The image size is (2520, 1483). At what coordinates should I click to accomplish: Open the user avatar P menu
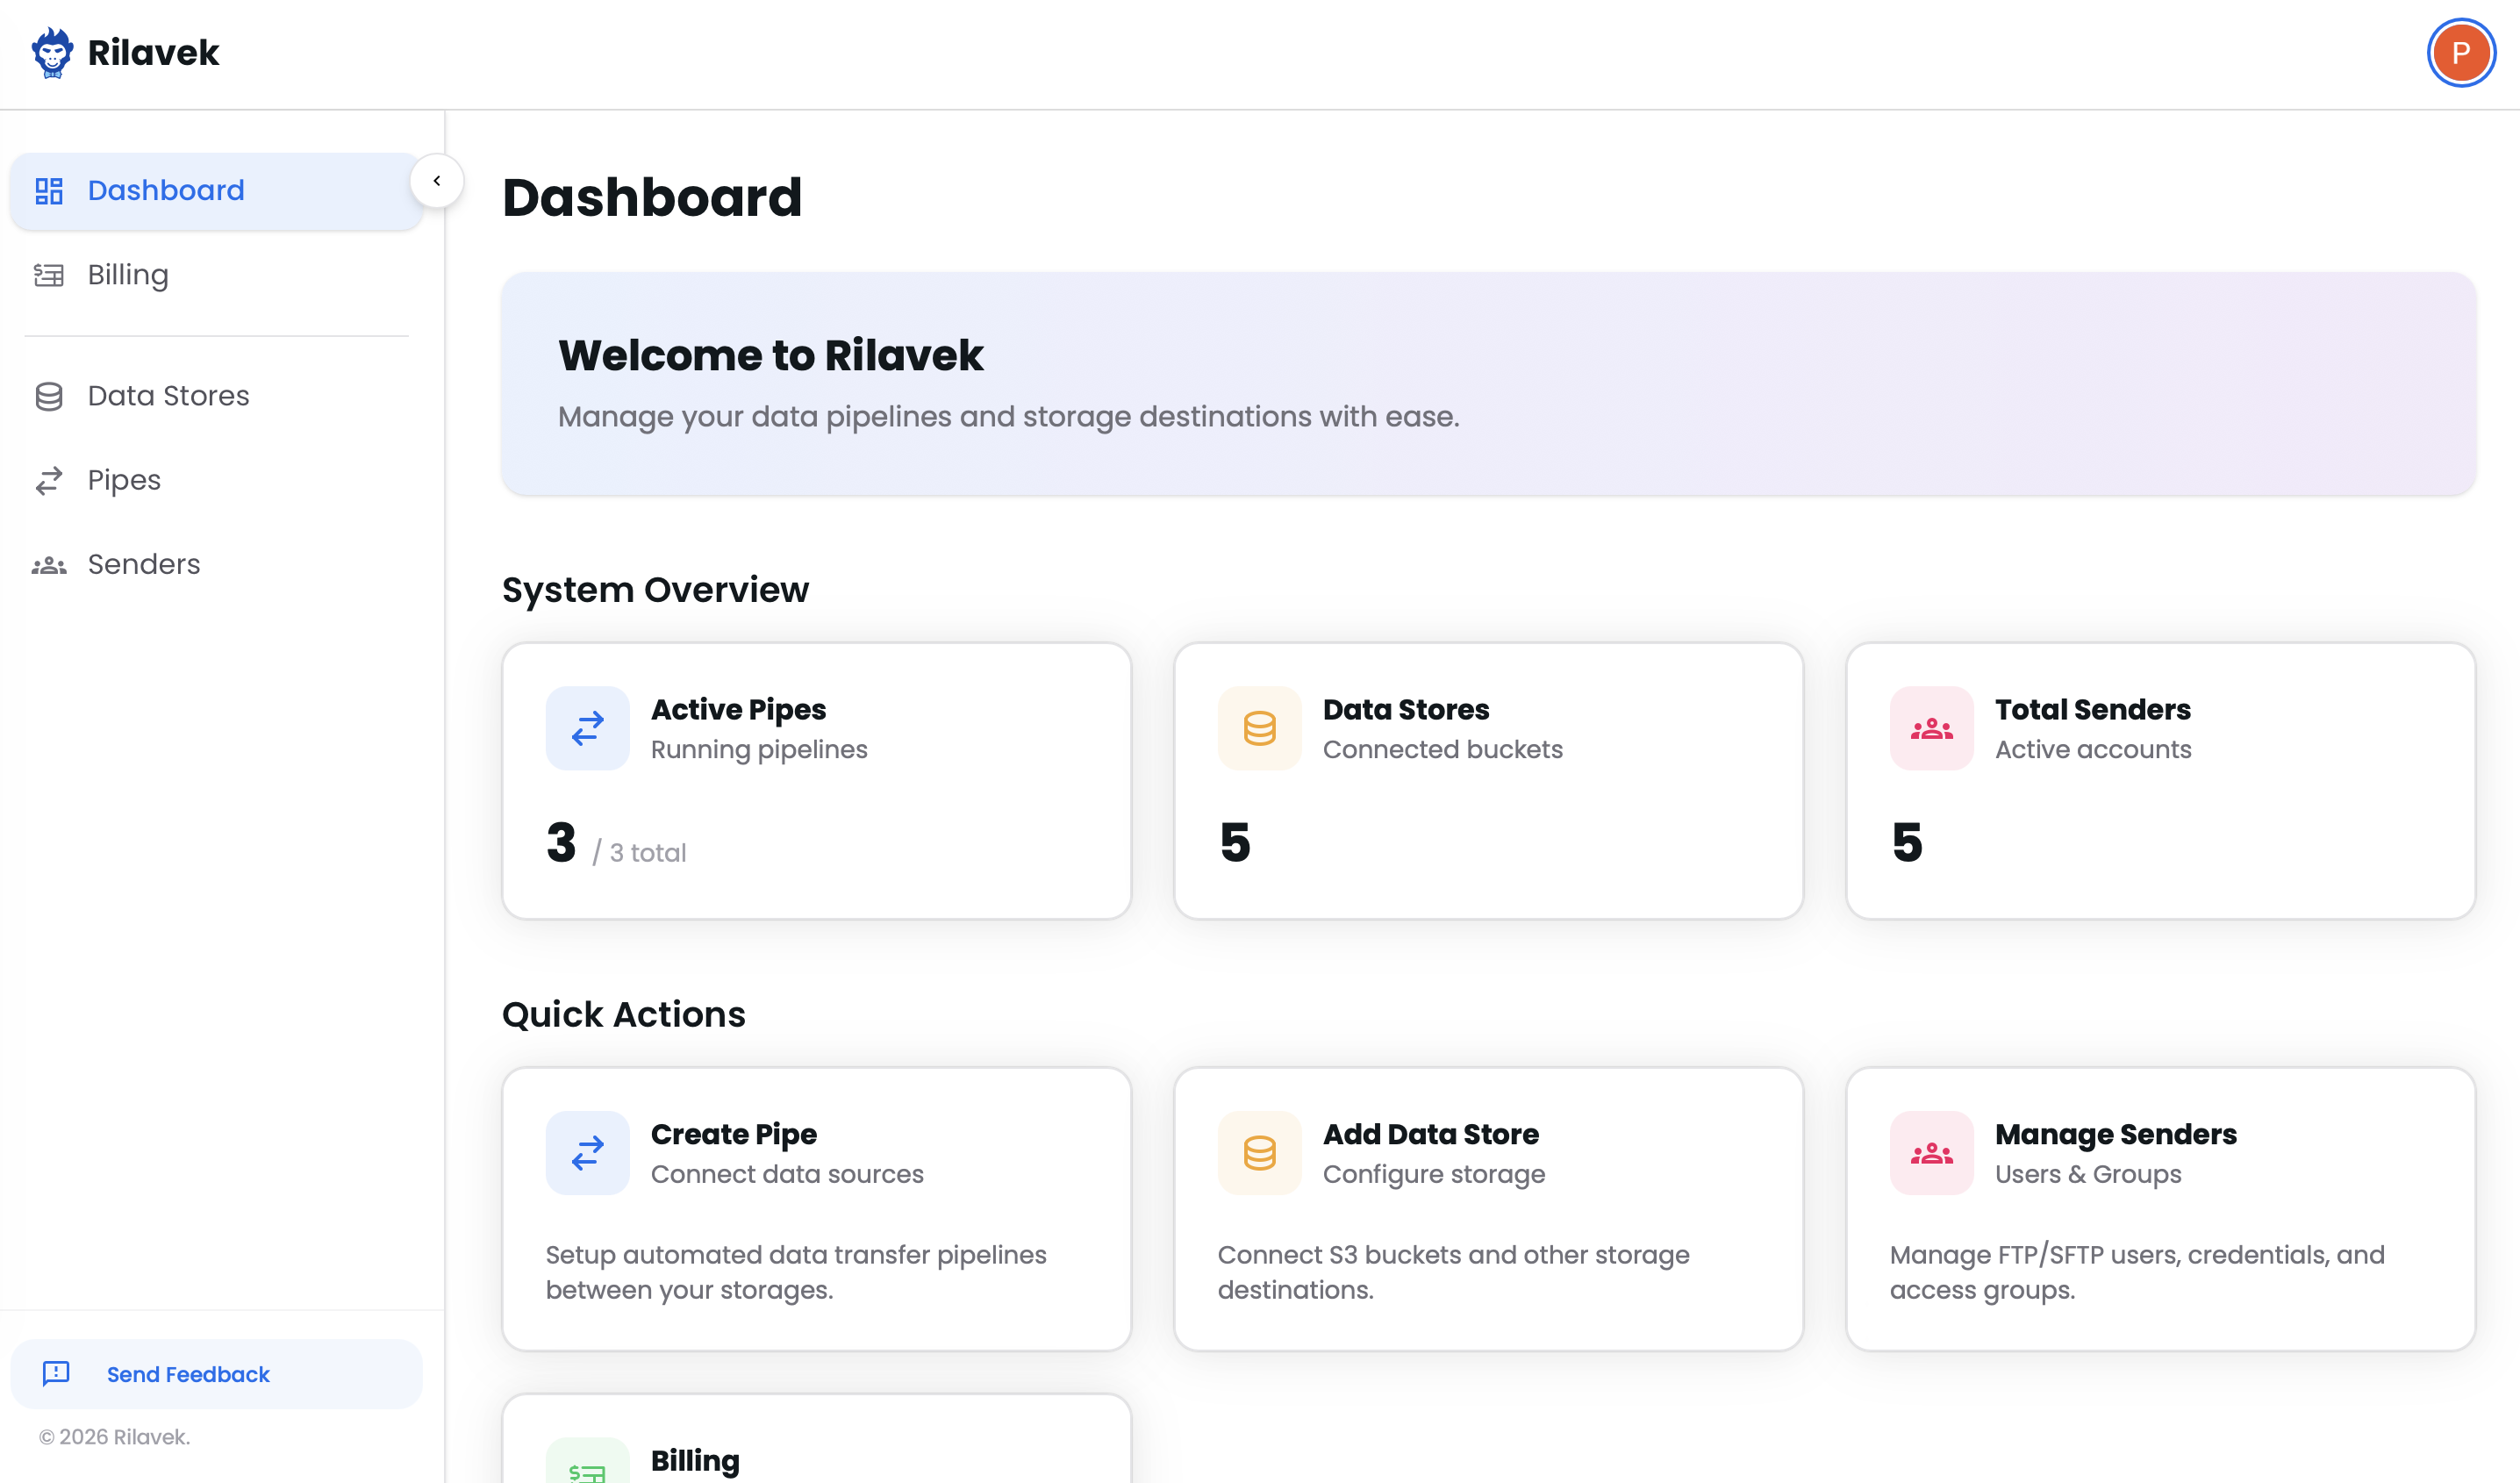(x=2460, y=53)
